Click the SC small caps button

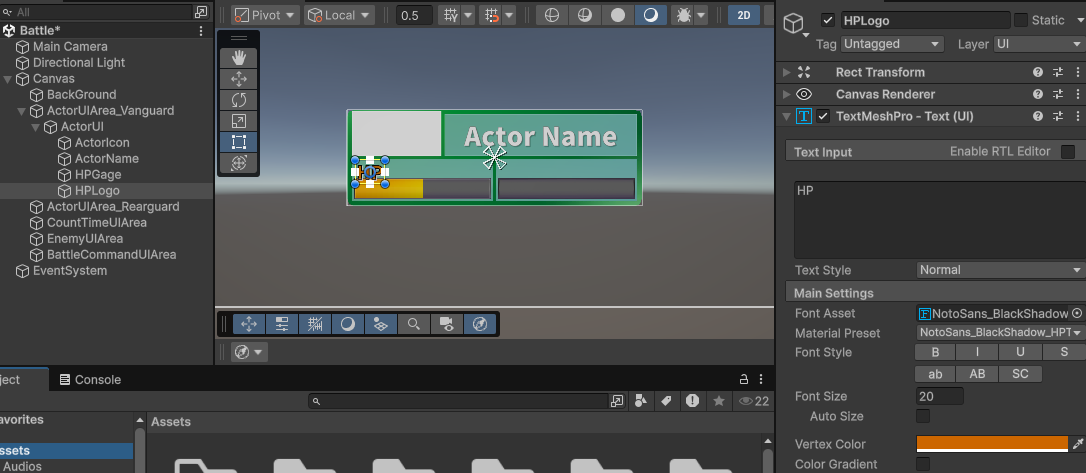click(x=1021, y=374)
